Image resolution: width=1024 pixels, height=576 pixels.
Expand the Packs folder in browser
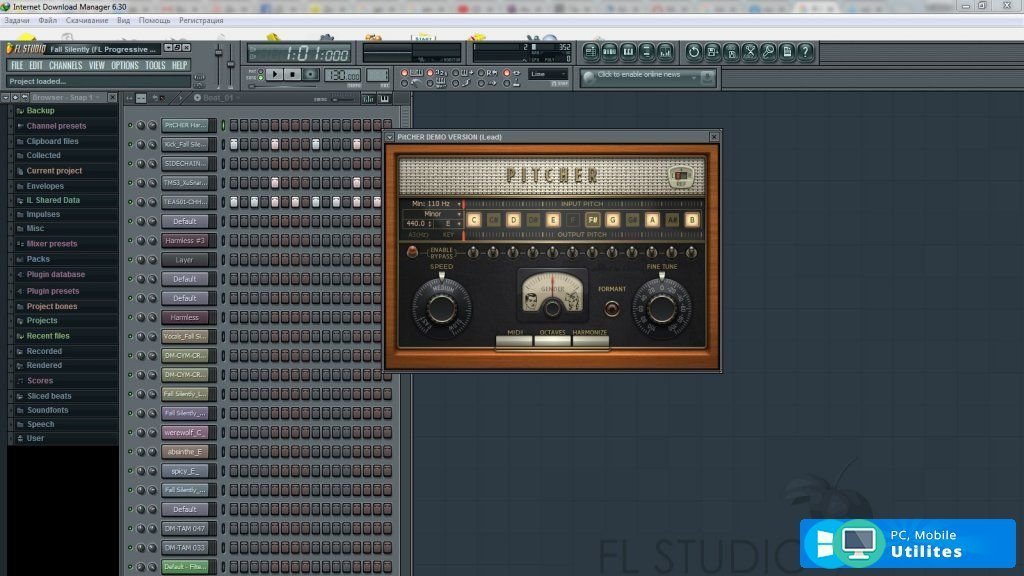[38, 259]
